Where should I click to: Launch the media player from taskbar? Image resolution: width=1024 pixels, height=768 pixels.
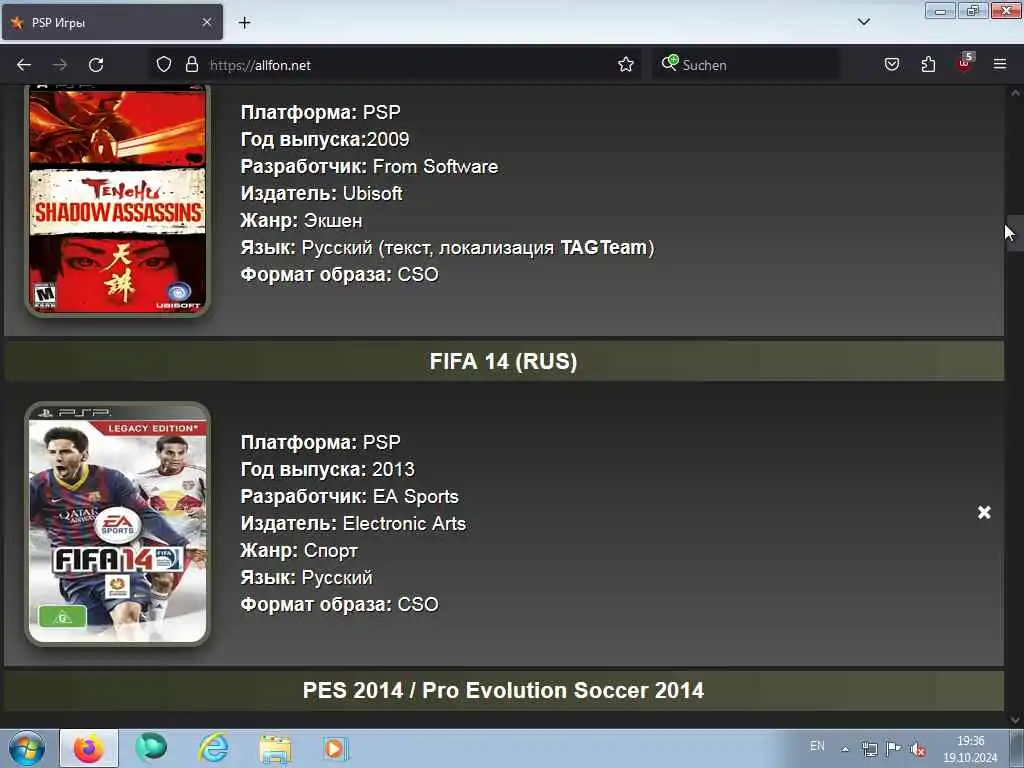tap(336, 748)
